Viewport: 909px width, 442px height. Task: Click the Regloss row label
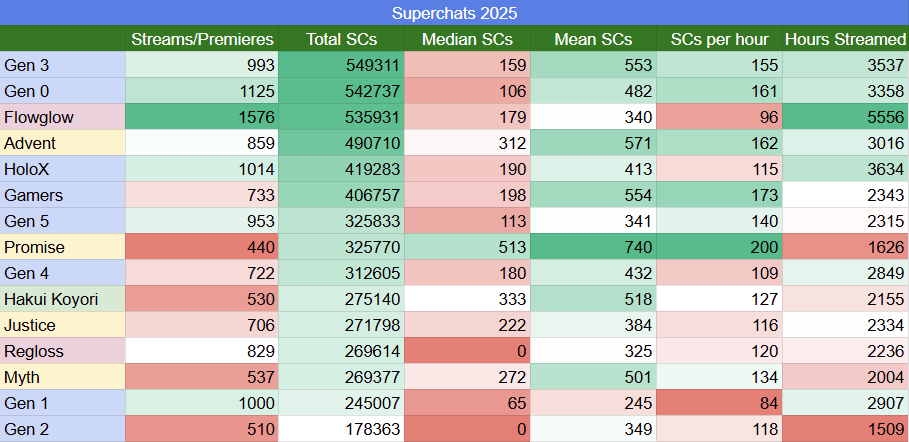click(x=63, y=351)
